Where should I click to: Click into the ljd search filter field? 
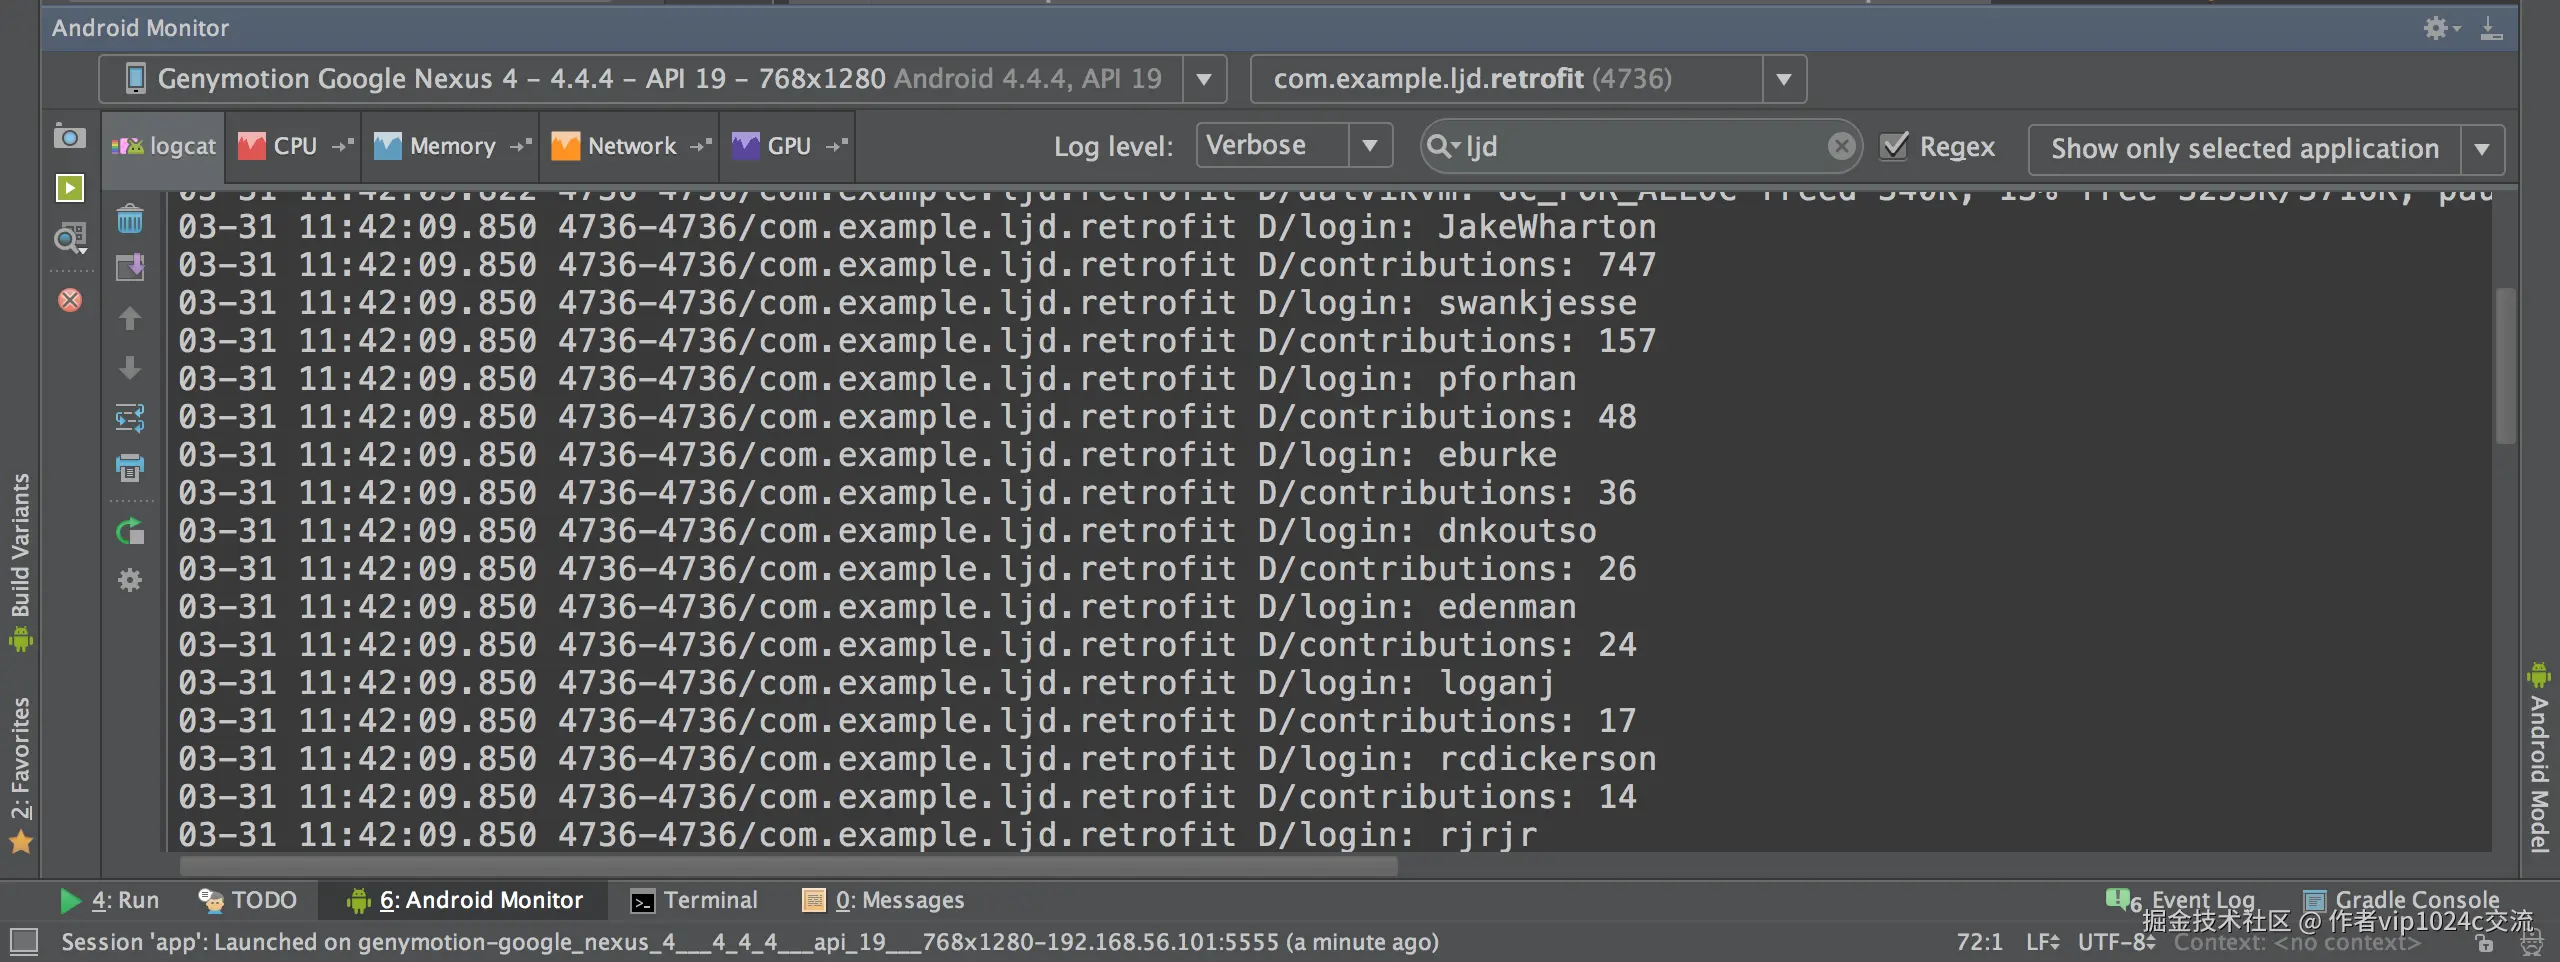tap(1641, 146)
